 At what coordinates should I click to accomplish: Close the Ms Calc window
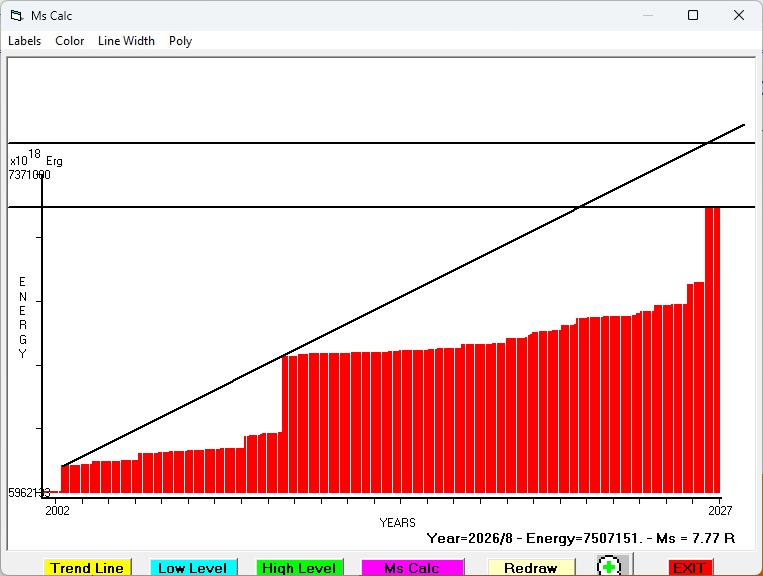point(739,15)
